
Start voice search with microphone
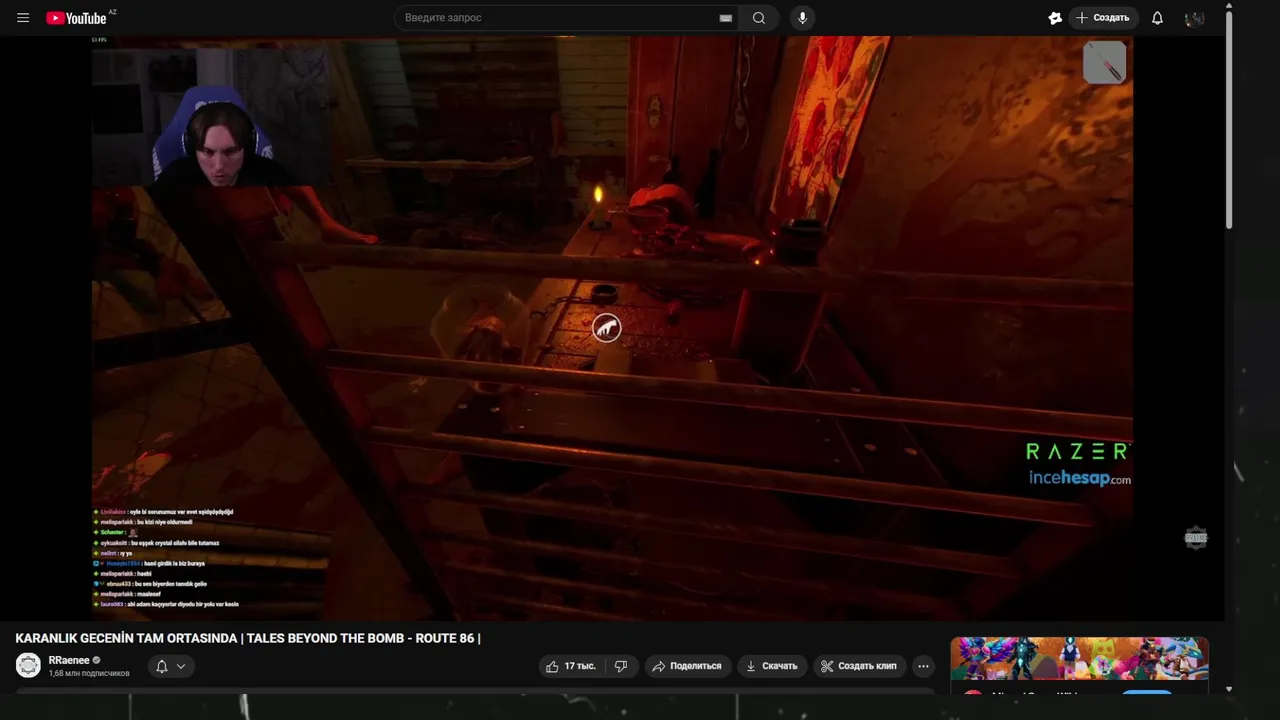click(802, 18)
